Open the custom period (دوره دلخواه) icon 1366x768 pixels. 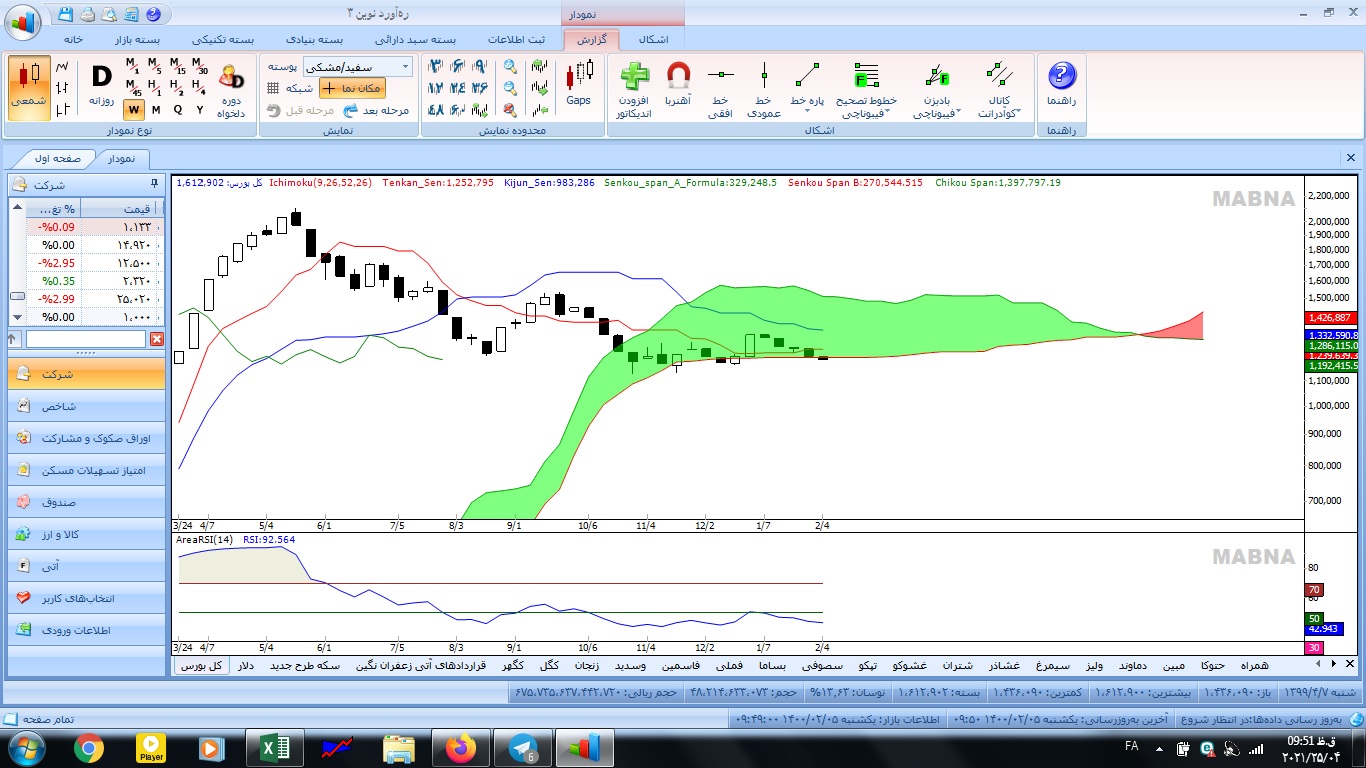[x=231, y=90]
